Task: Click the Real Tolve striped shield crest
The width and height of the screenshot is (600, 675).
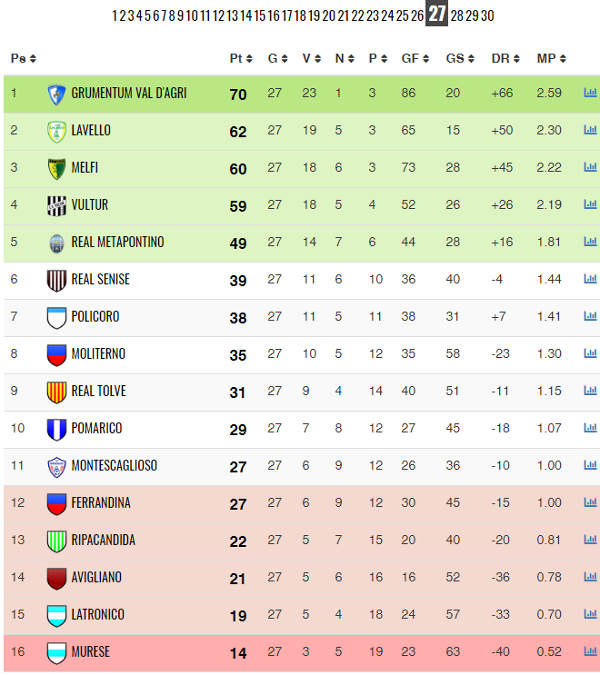Action: pos(56,392)
